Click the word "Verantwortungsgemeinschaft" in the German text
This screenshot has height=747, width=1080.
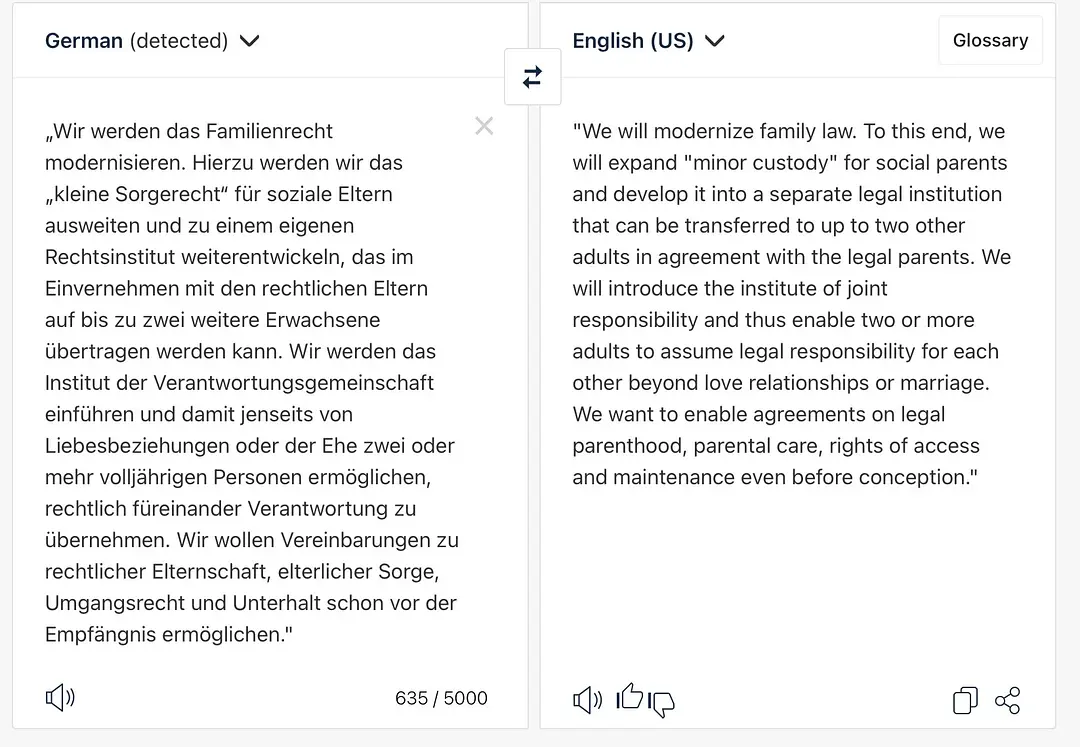(293, 383)
